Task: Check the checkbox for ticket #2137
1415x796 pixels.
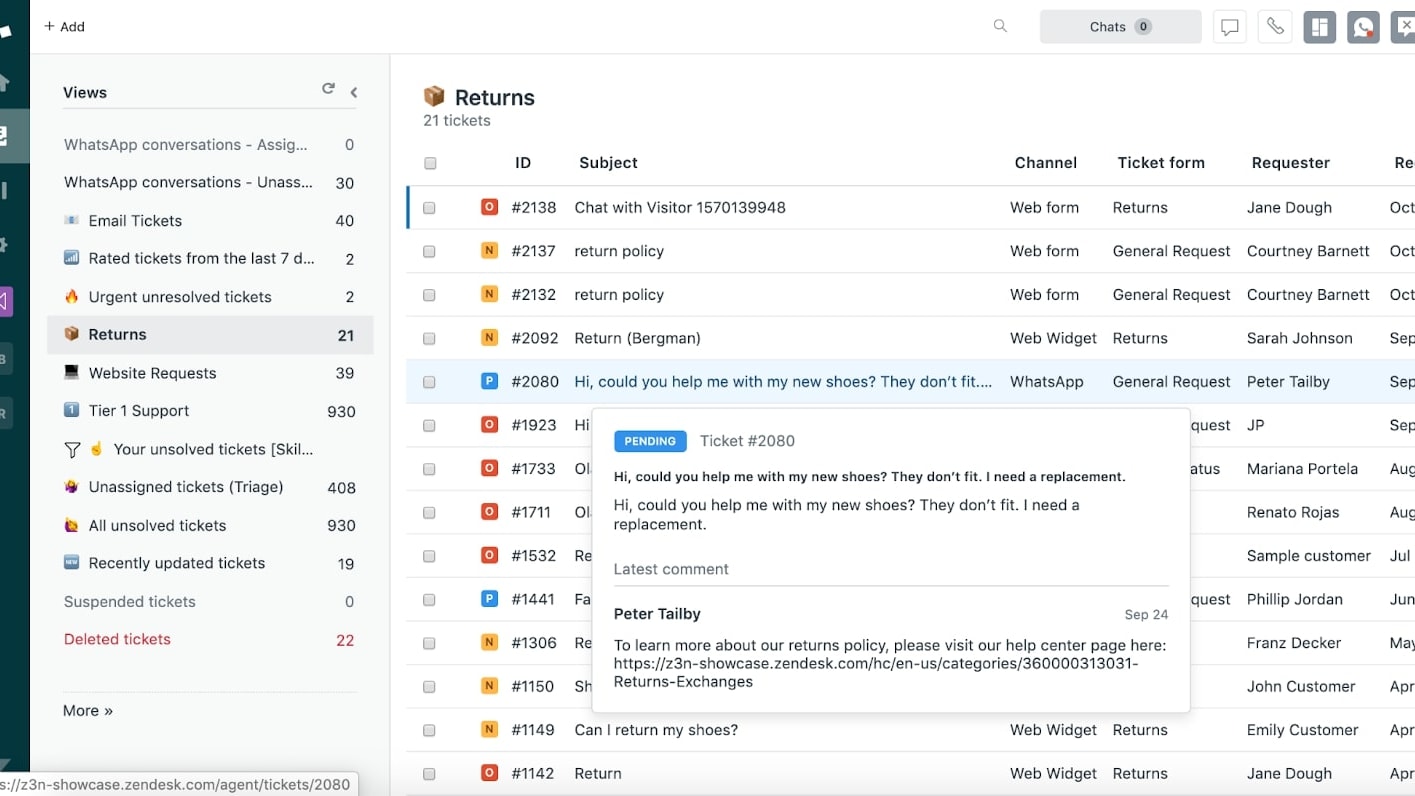Action: [429, 251]
